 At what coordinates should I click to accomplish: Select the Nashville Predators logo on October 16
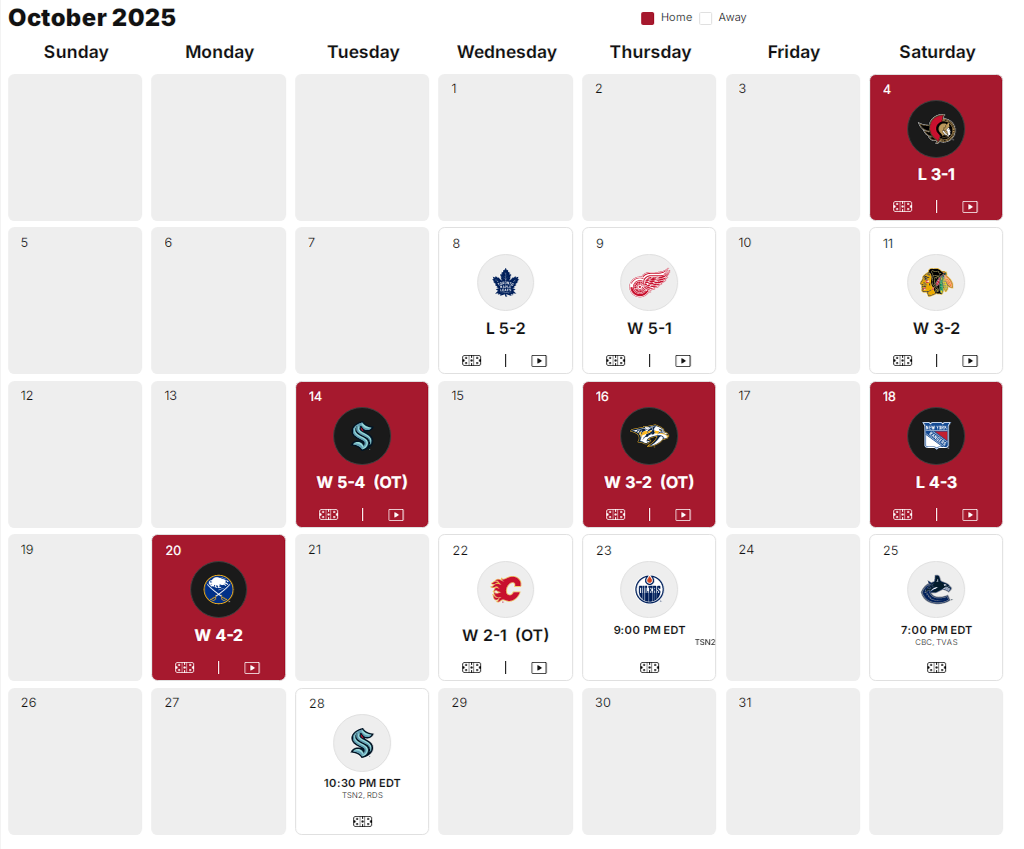click(649, 435)
